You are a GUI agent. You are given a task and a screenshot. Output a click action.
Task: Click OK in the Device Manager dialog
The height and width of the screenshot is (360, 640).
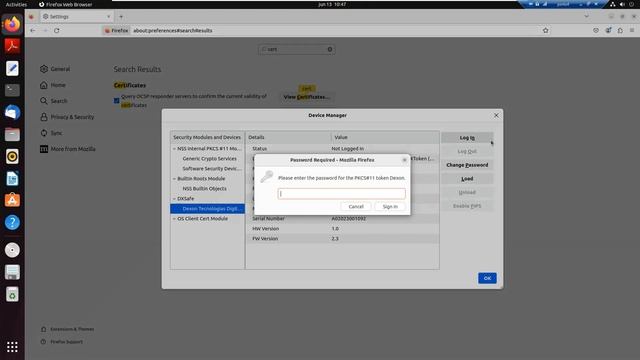coord(487,278)
